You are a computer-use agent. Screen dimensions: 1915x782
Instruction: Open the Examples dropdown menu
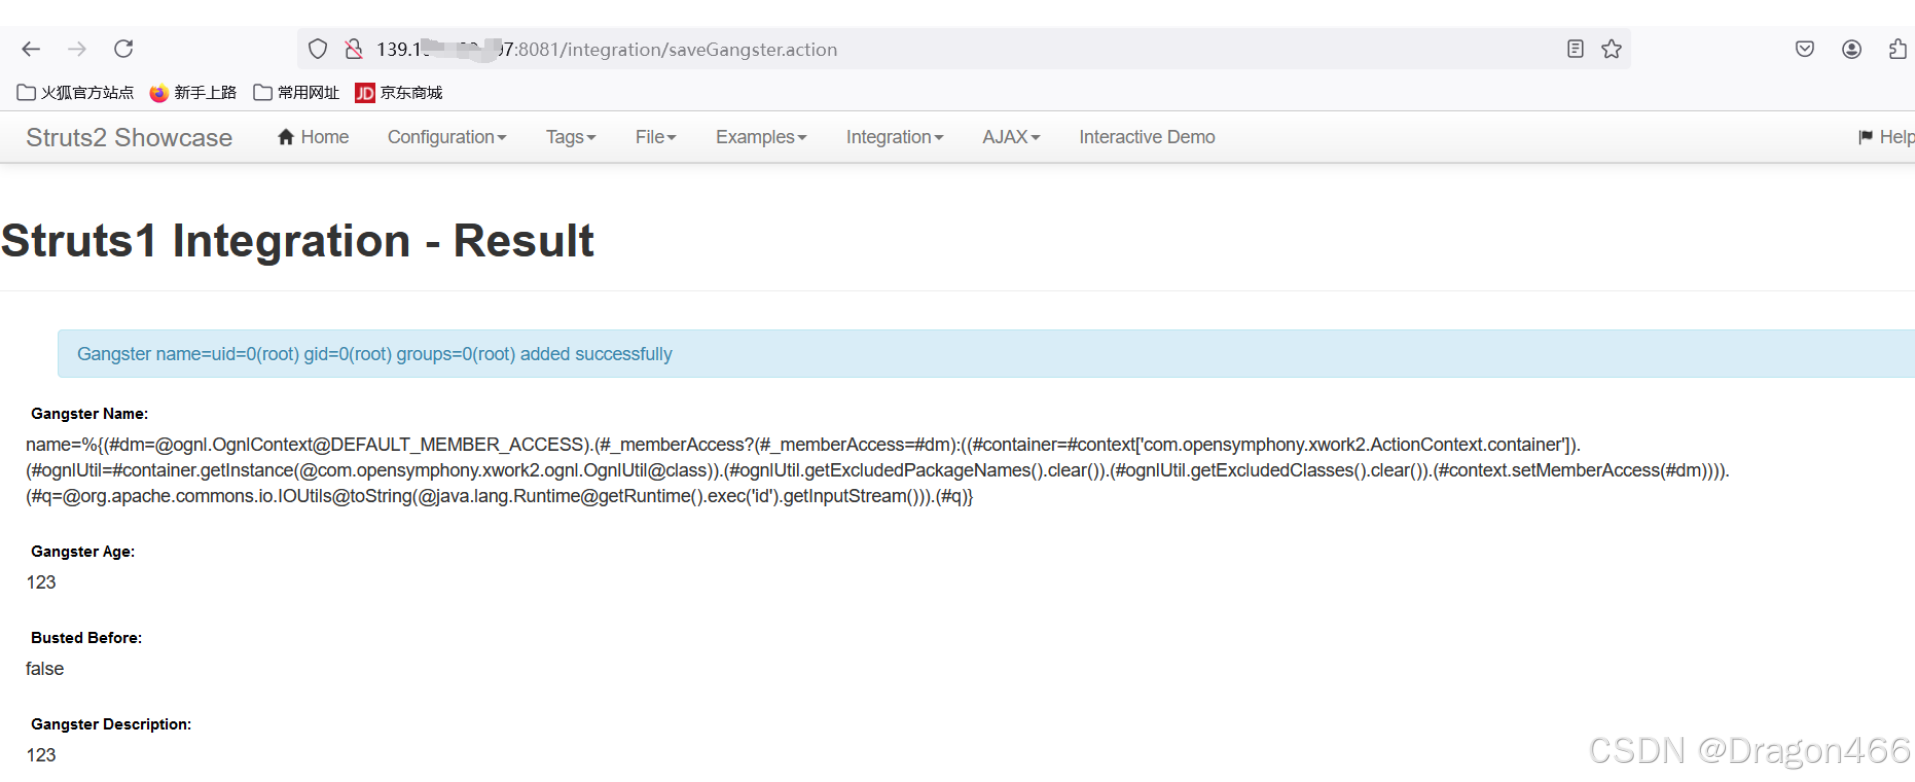click(x=761, y=137)
